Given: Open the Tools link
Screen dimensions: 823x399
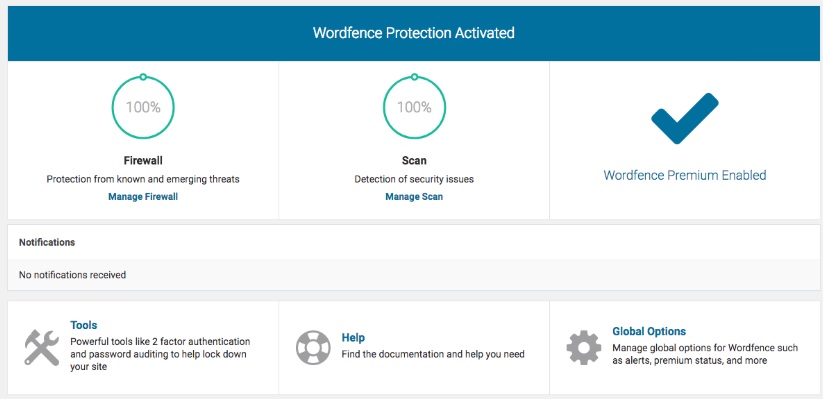Looking at the screenshot, I should [83, 325].
